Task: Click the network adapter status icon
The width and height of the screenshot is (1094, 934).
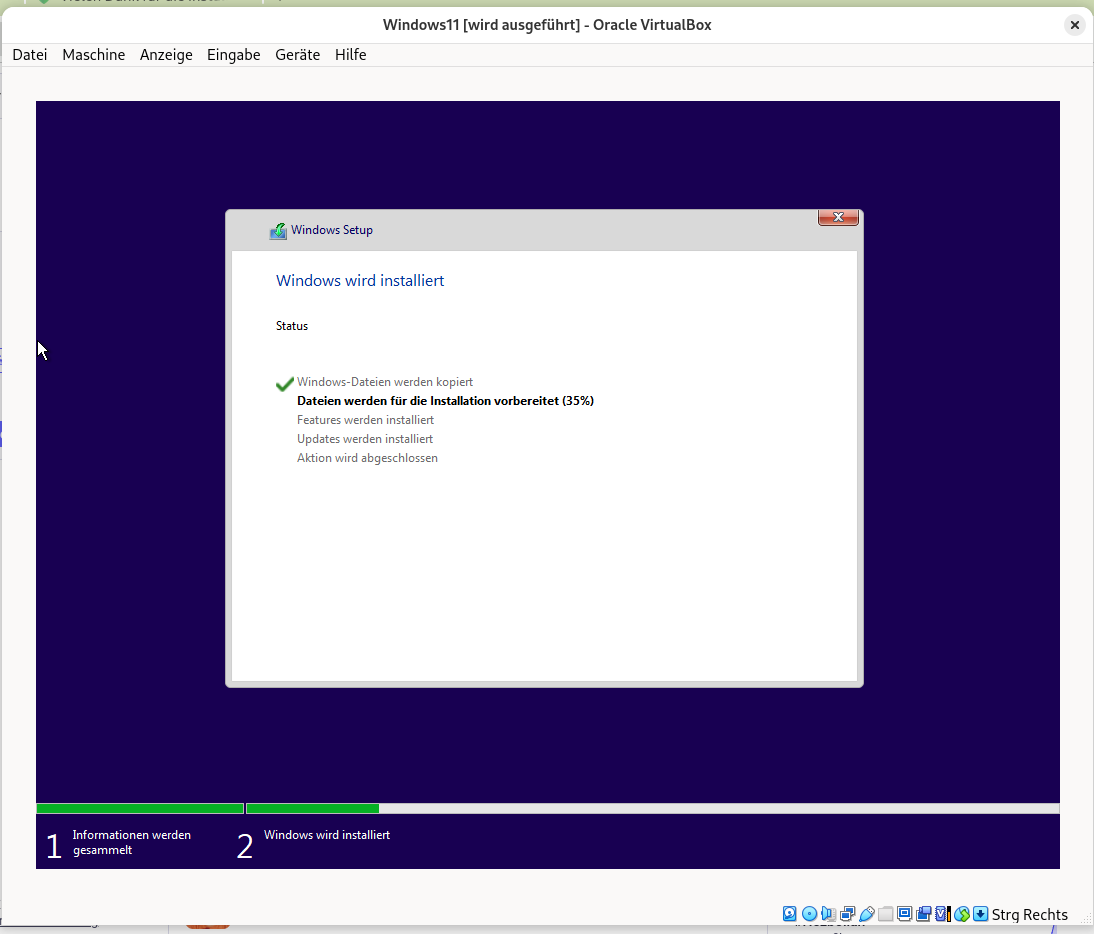Action: pyautogui.click(x=847, y=914)
